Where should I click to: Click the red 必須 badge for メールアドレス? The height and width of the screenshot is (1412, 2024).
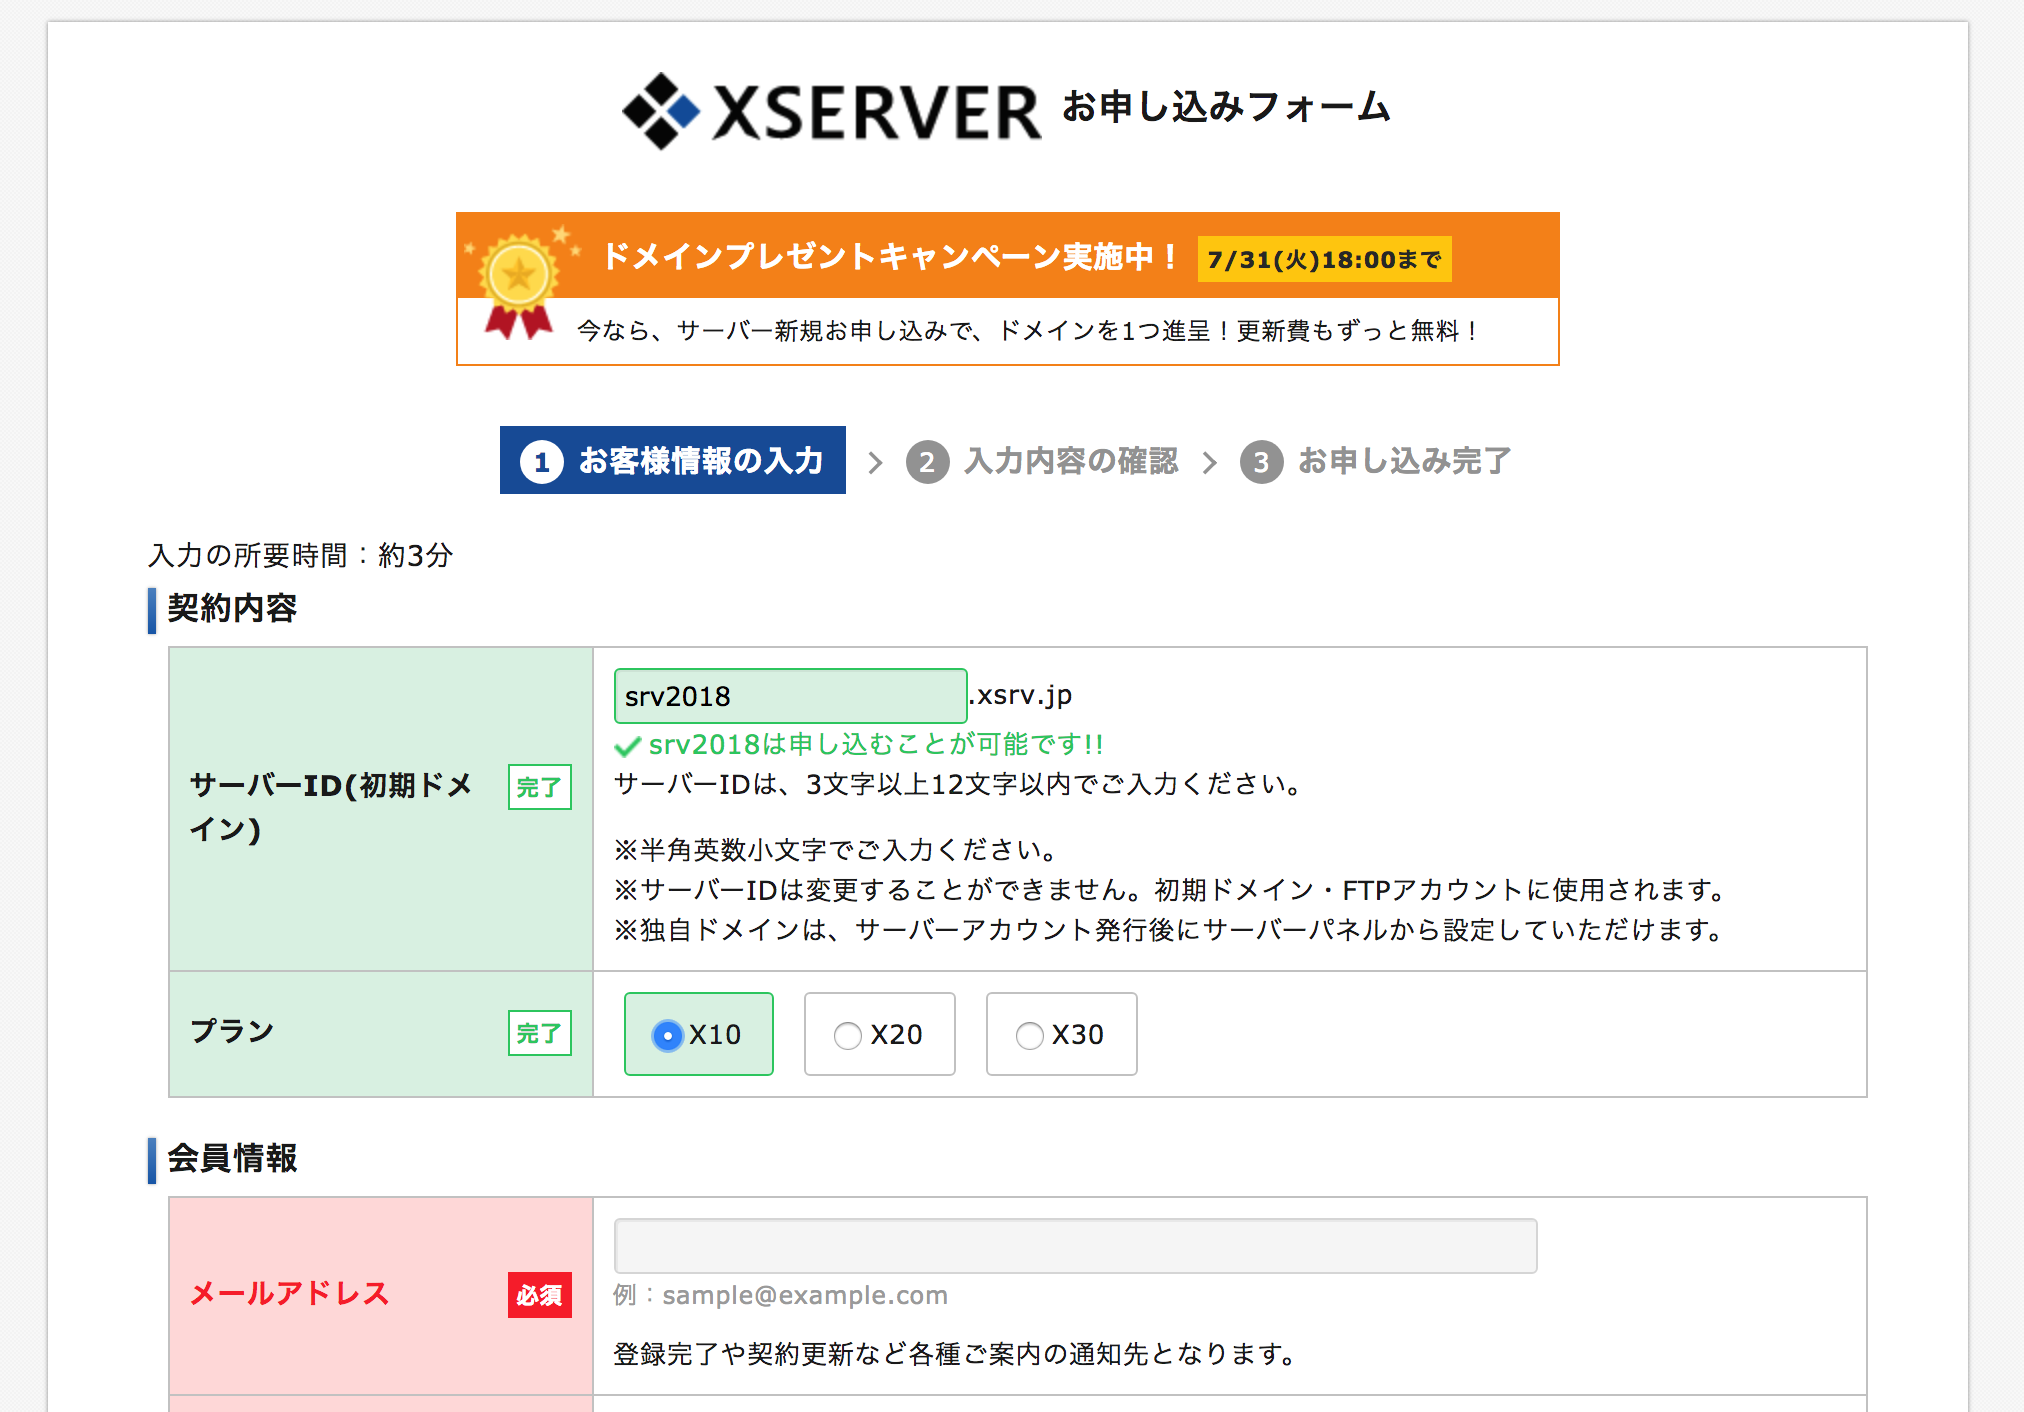[540, 1295]
